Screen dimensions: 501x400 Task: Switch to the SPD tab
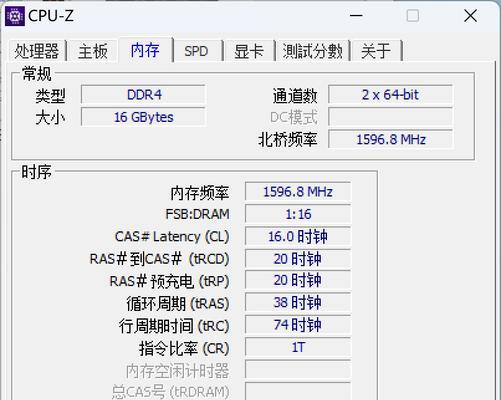coord(196,51)
